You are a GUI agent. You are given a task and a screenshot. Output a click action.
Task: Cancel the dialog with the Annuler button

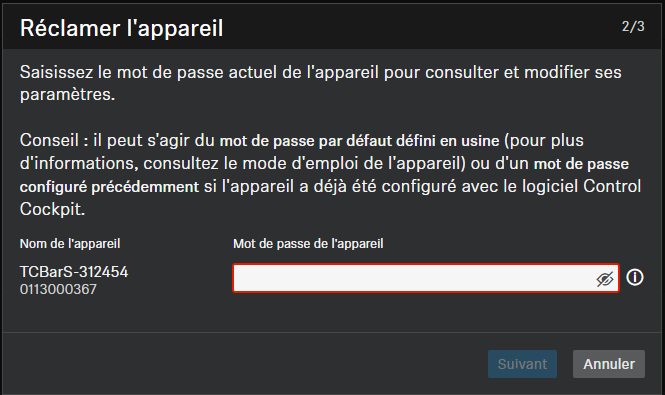click(x=609, y=364)
